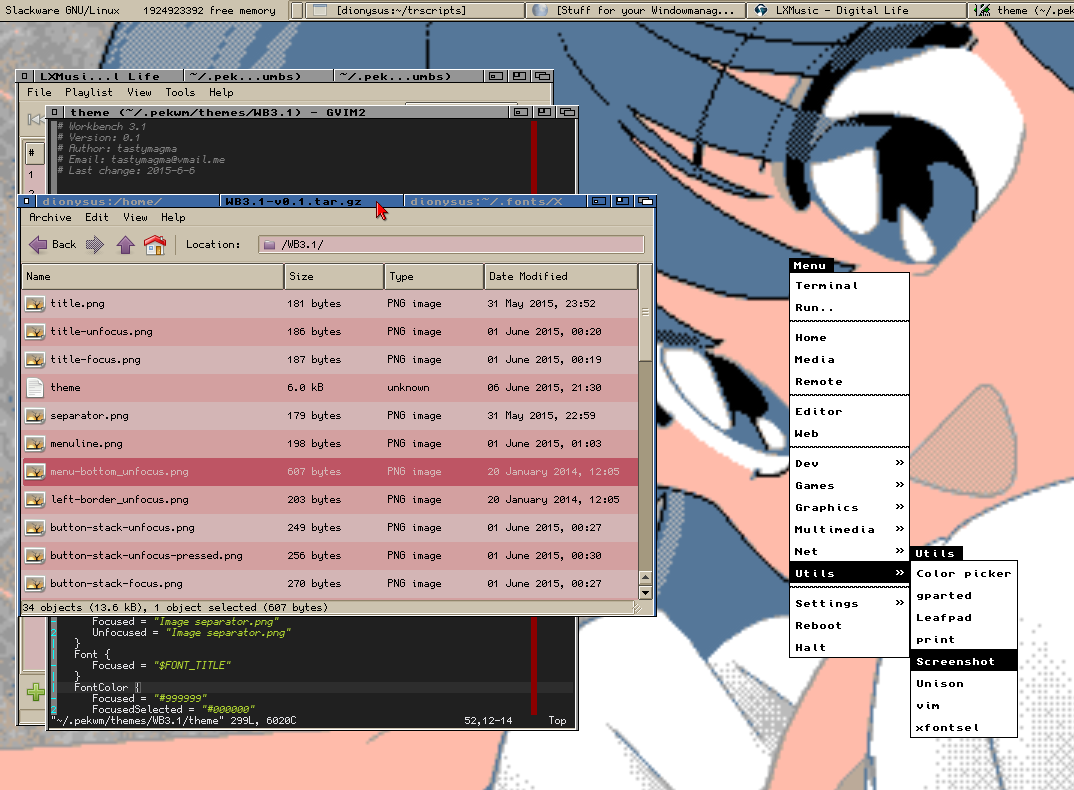Open the Edit menu in archive manager
Viewport: 1074px width, 790px height.
point(97,217)
